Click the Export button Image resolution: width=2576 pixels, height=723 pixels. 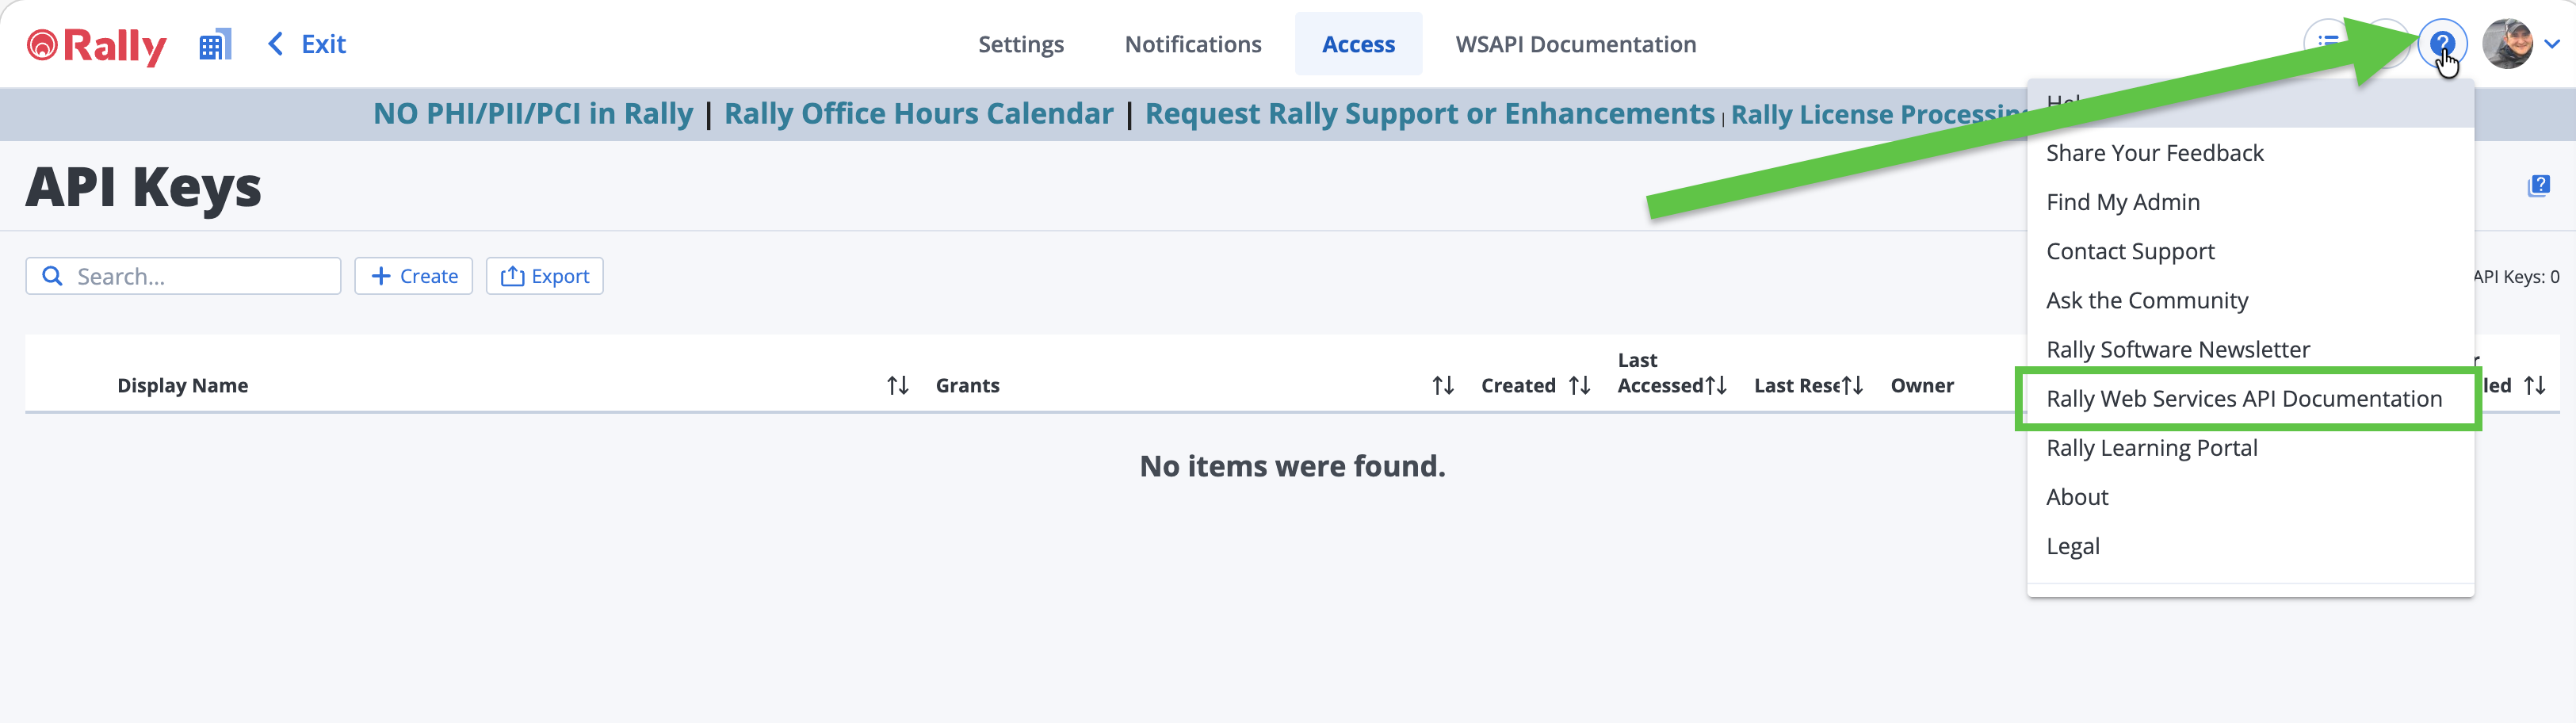544,276
